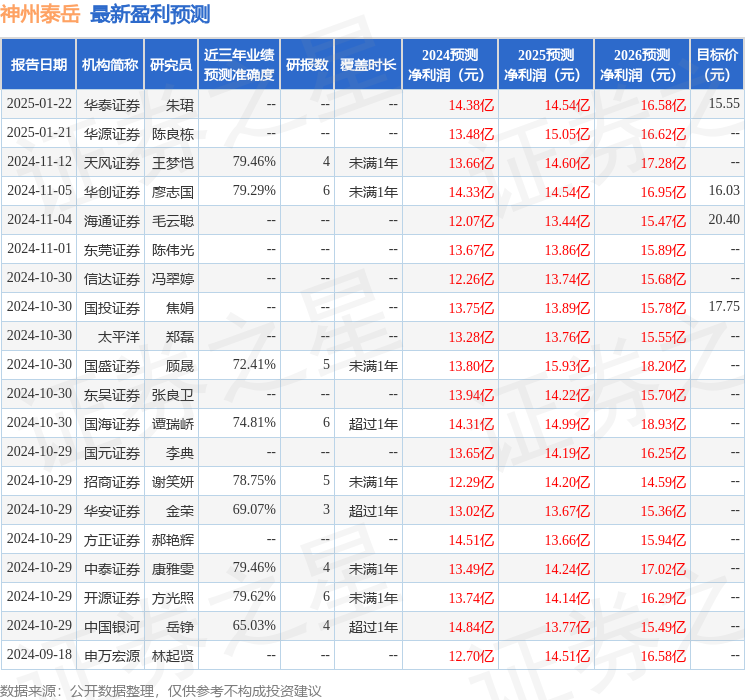Select the 2024预测净利润 column header
This screenshot has height=700, width=745.
click(x=450, y=65)
